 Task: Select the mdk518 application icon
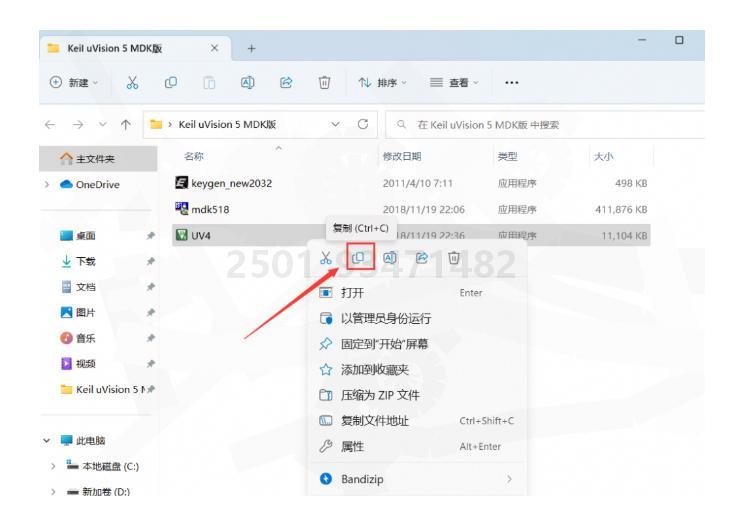(x=181, y=209)
